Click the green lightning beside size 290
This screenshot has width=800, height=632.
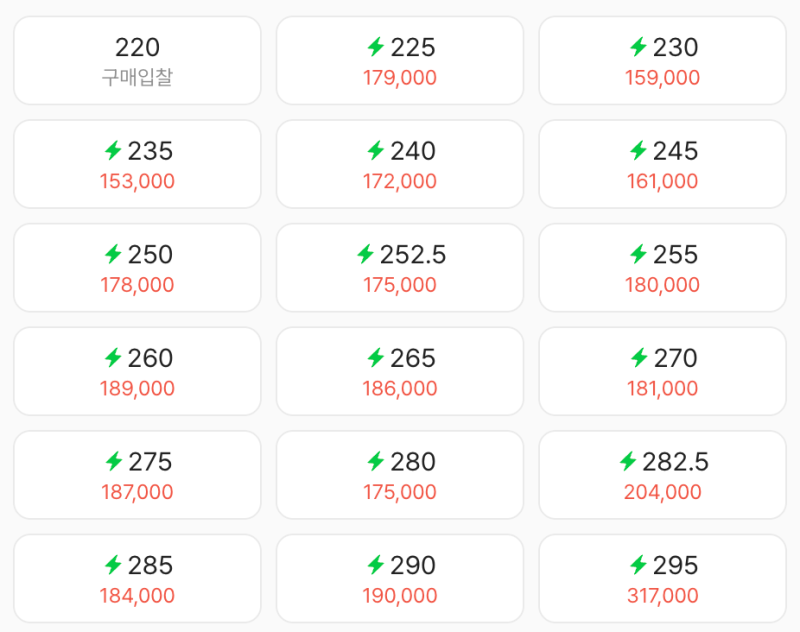point(376,565)
